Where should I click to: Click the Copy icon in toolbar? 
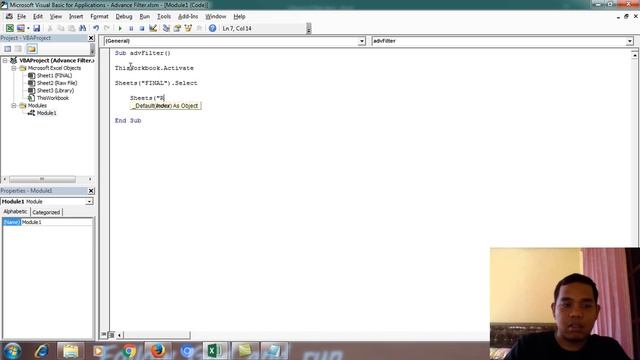(61, 28)
